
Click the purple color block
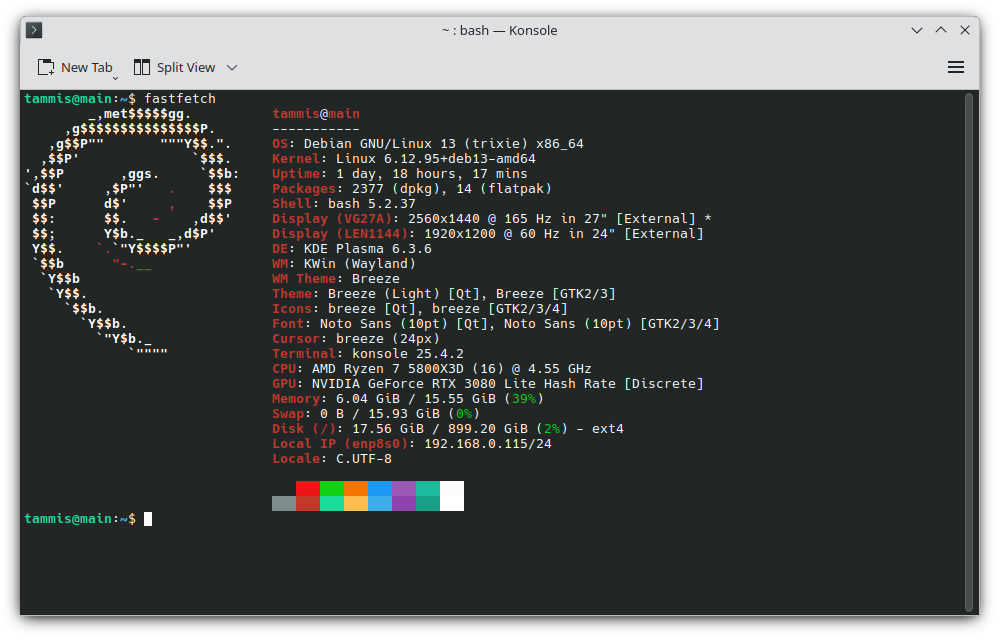(x=404, y=488)
